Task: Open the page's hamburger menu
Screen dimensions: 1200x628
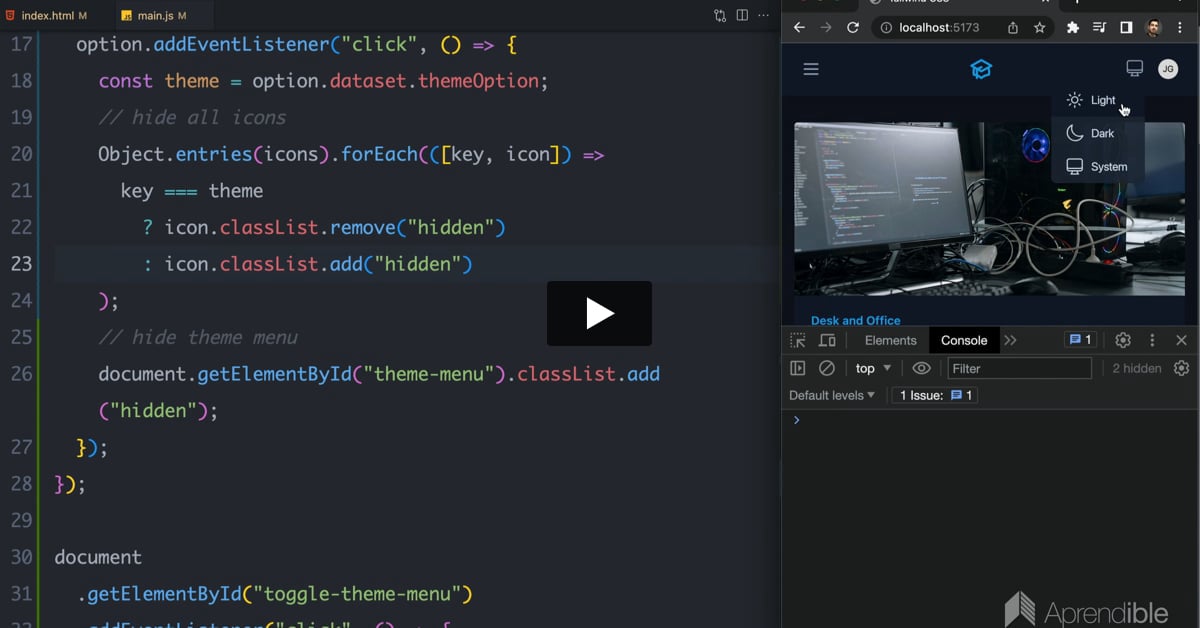Action: pyautogui.click(x=811, y=69)
